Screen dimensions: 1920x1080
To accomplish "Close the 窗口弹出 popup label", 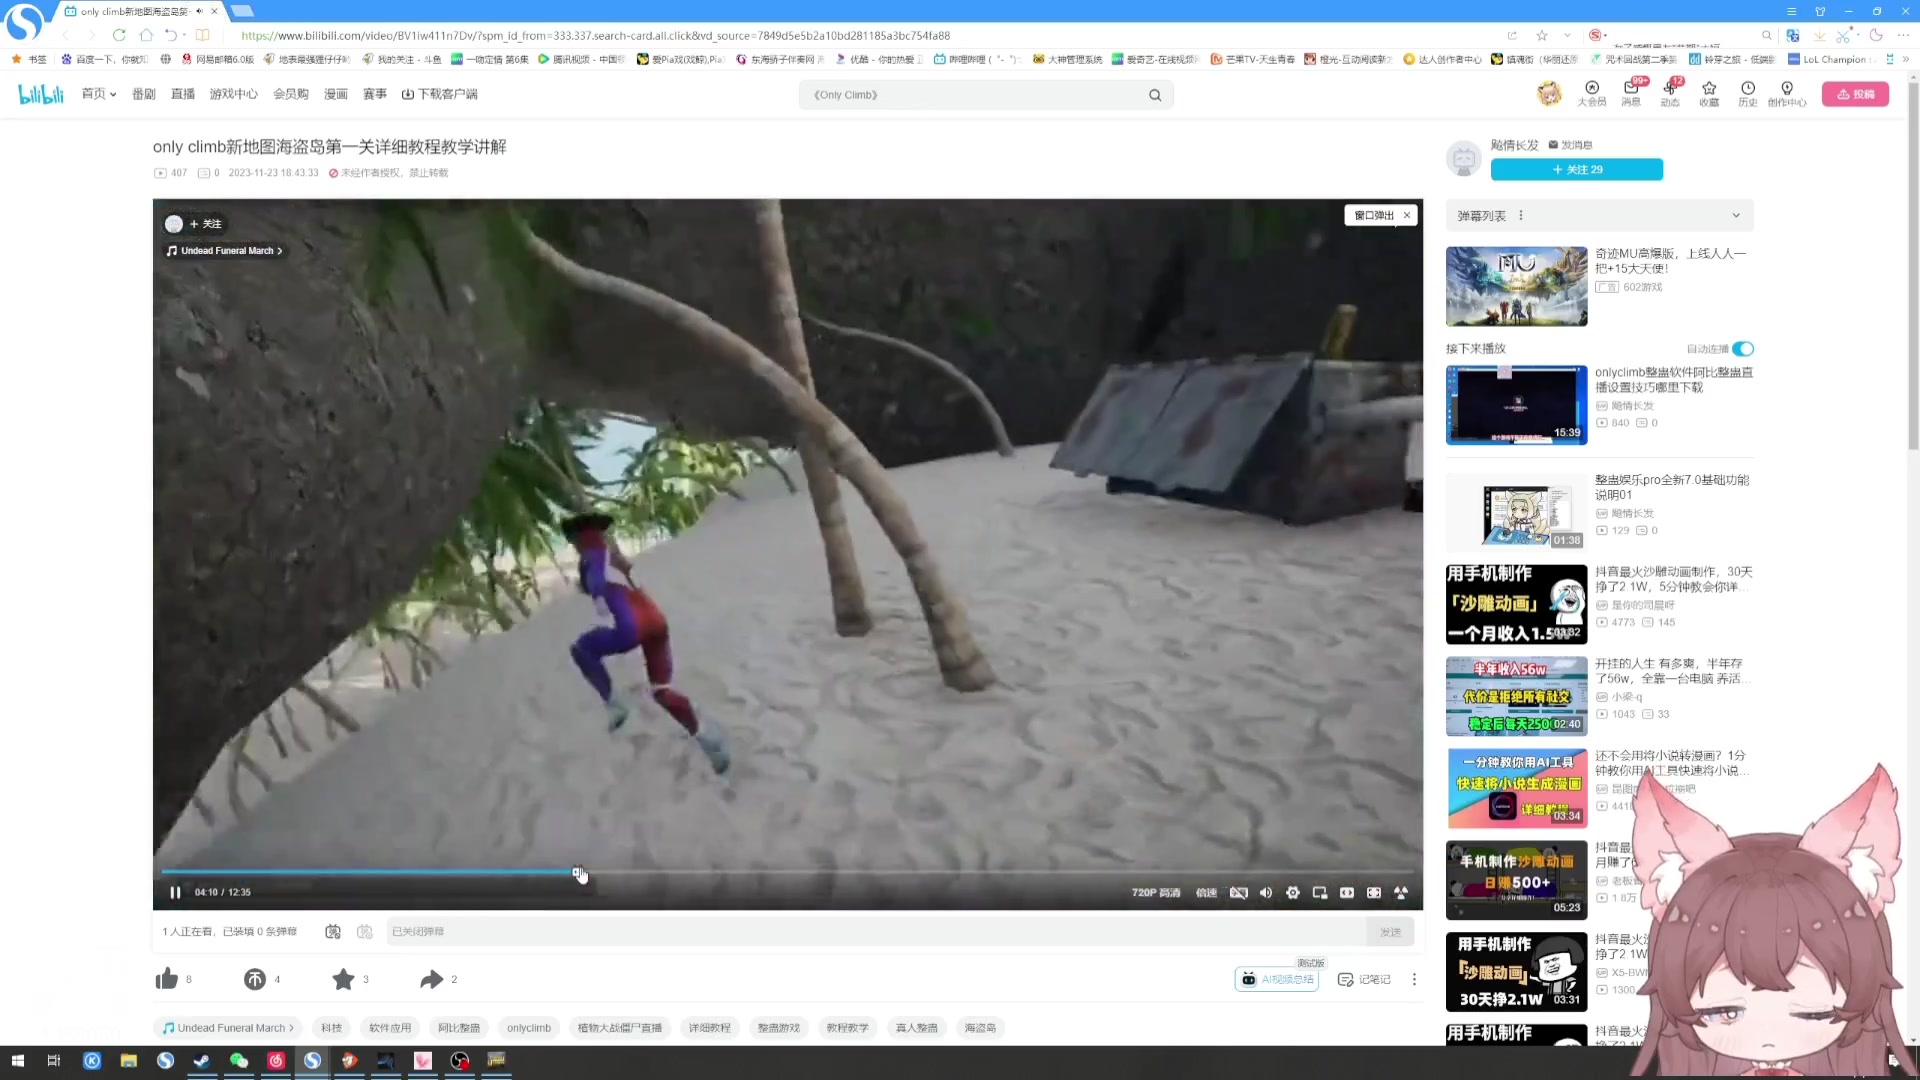I will pyautogui.click(x=1407, y=215).
